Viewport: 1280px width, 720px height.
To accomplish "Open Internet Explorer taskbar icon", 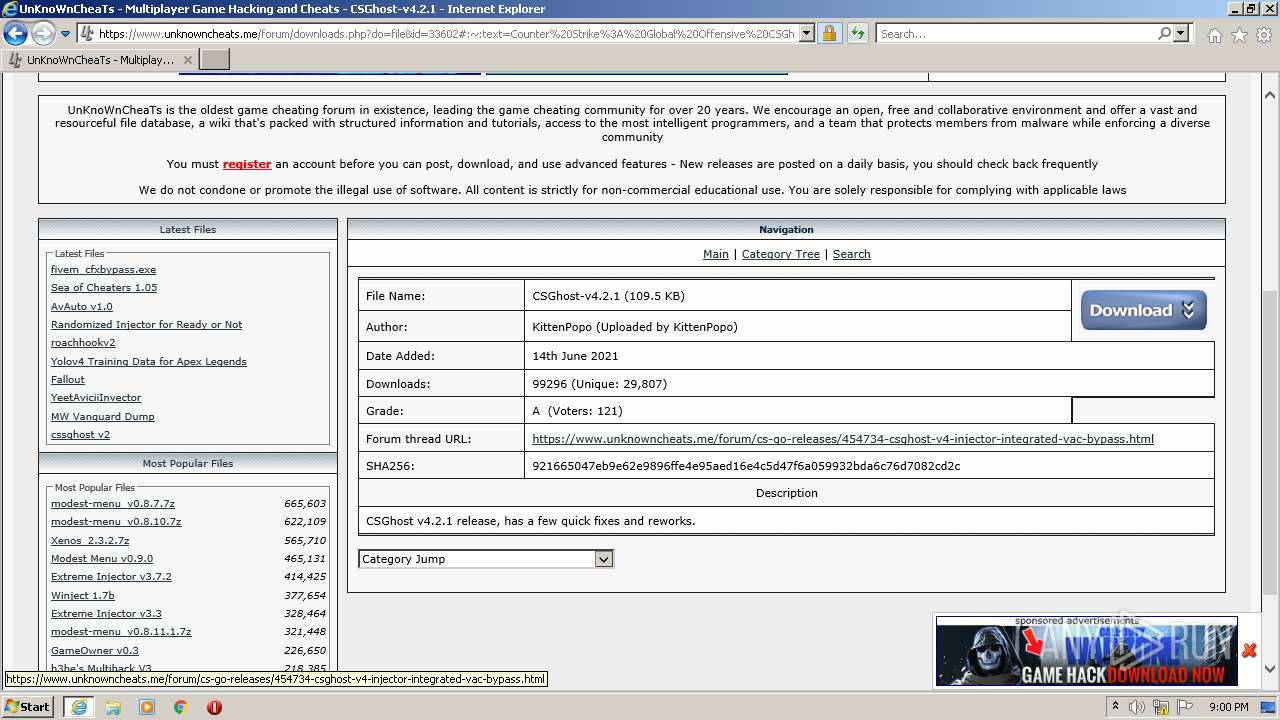I will click(78, 707).
